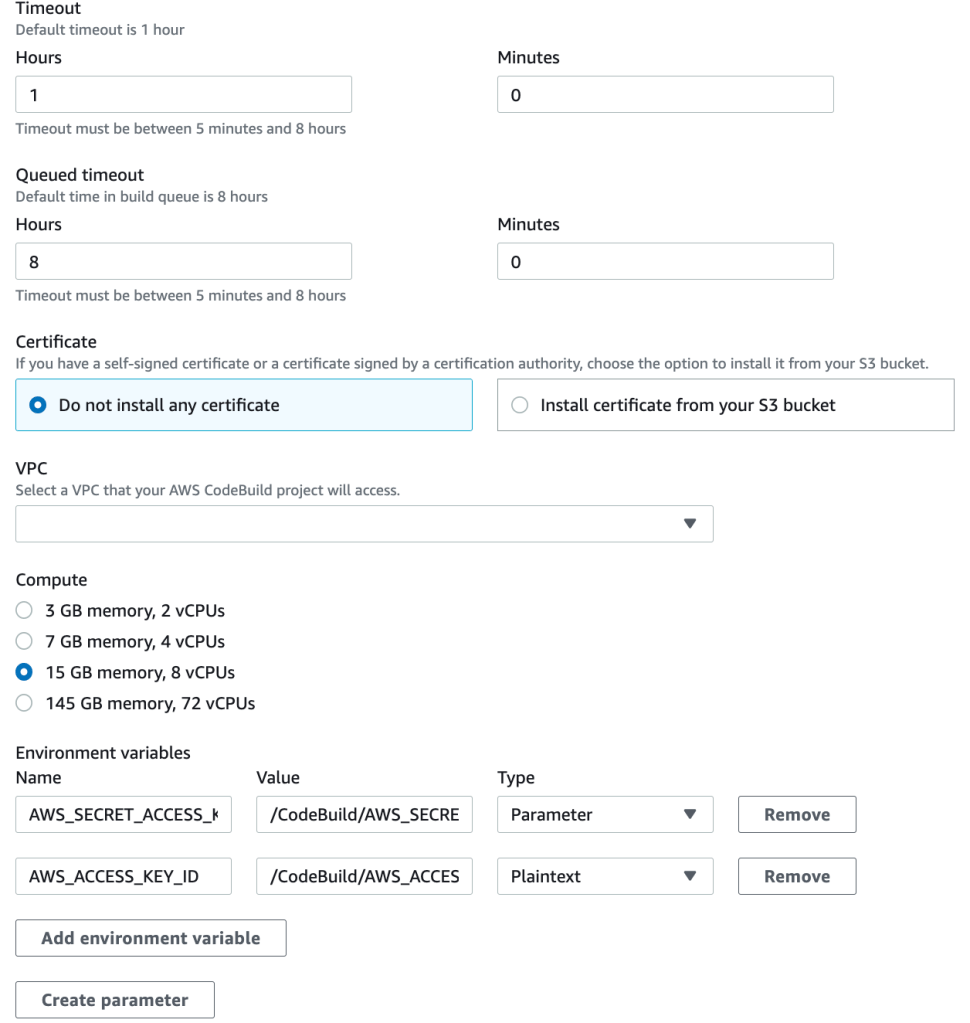Remove the AWS_SECRET_ACCESS_KEY variable row
970x1023 pixels.
(x=796, y=814)
